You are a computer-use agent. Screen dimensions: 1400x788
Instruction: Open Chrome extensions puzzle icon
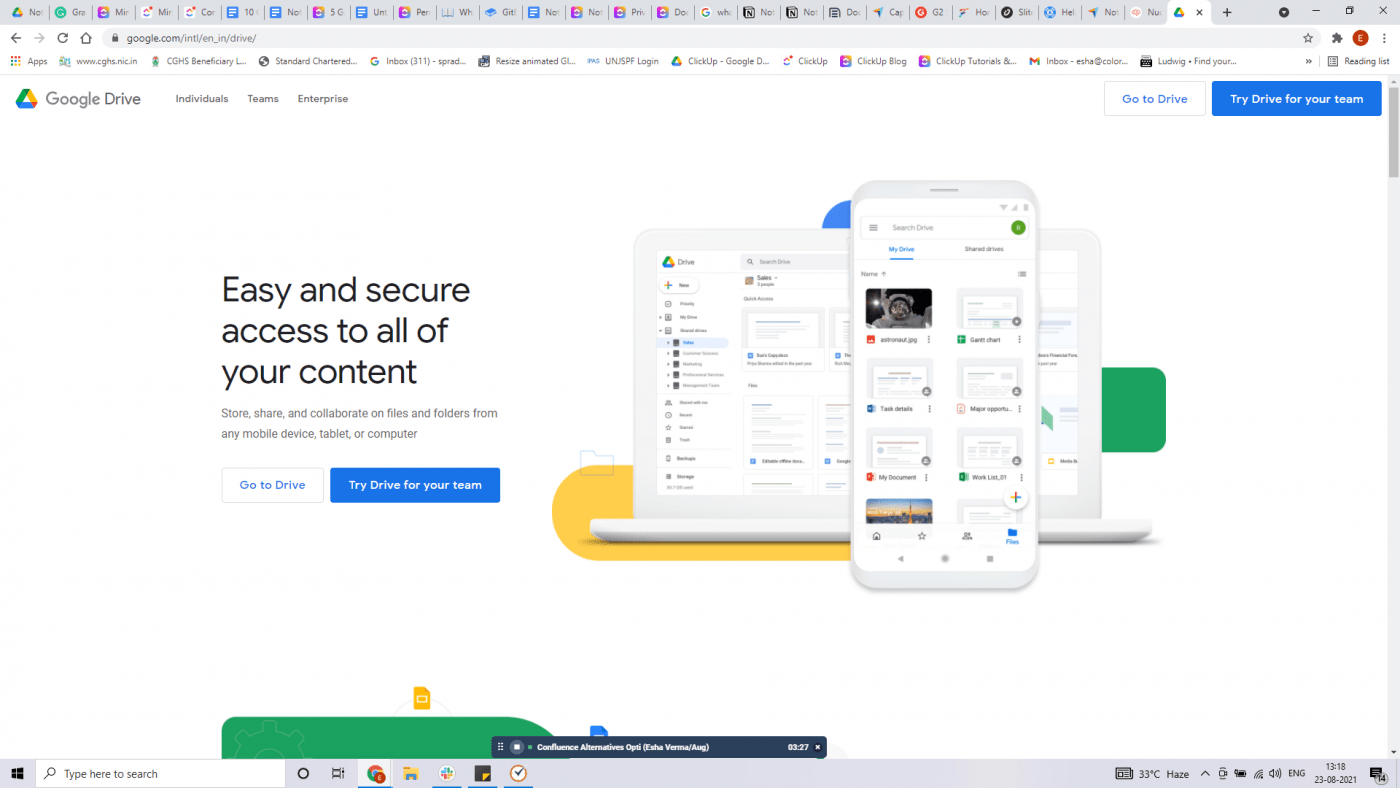(1337, 38)
